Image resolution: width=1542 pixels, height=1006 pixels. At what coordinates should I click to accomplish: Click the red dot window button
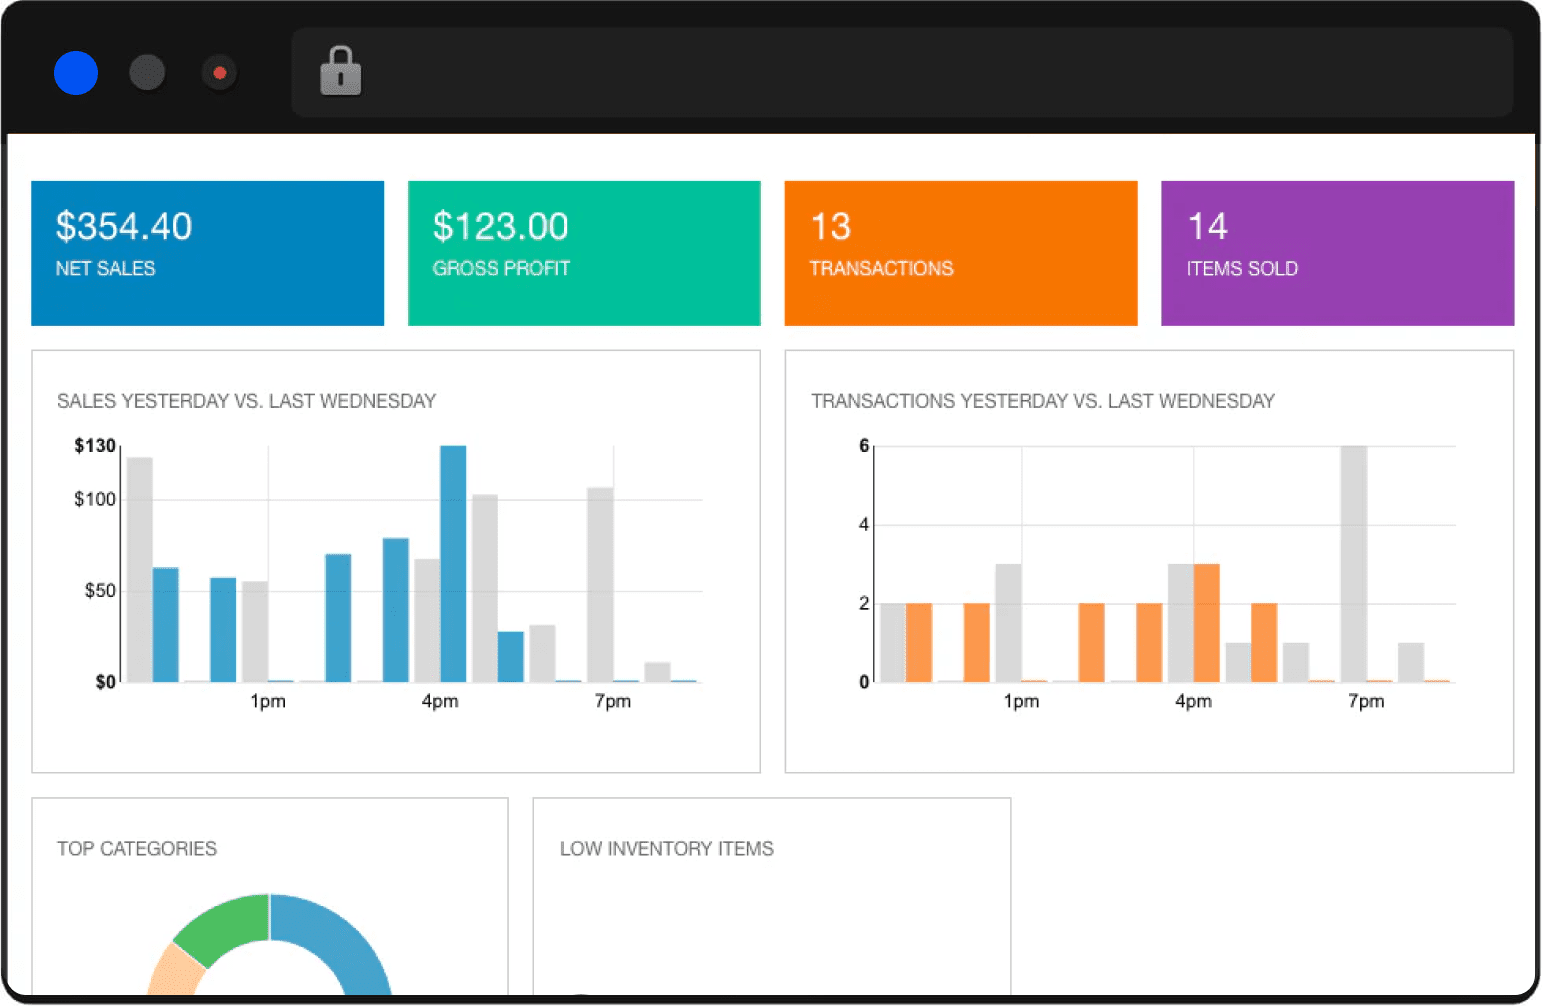click(220, 73)
